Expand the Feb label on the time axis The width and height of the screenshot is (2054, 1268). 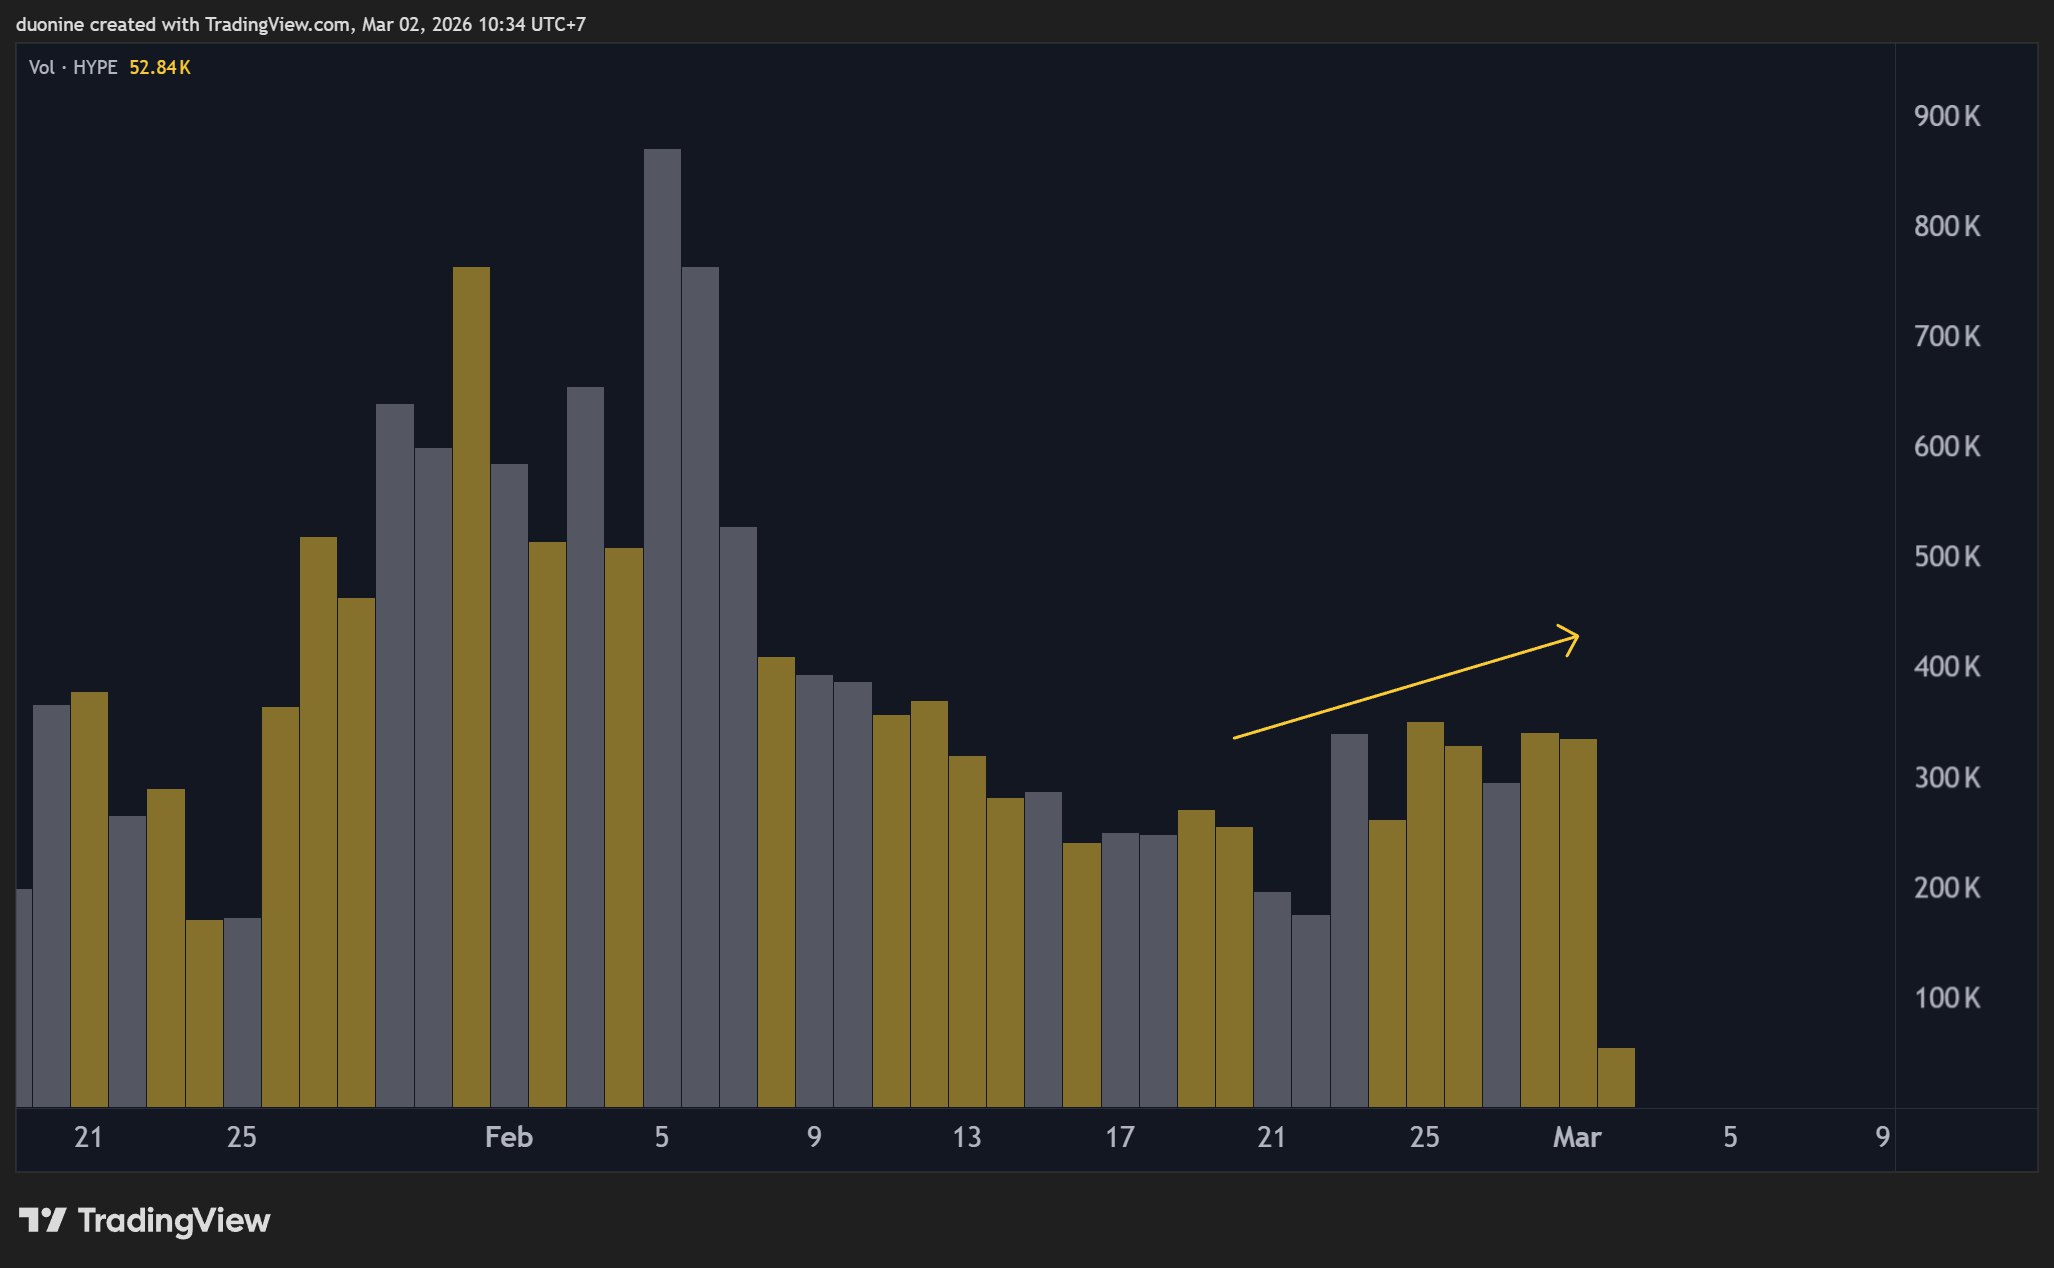coord(510,1138)
